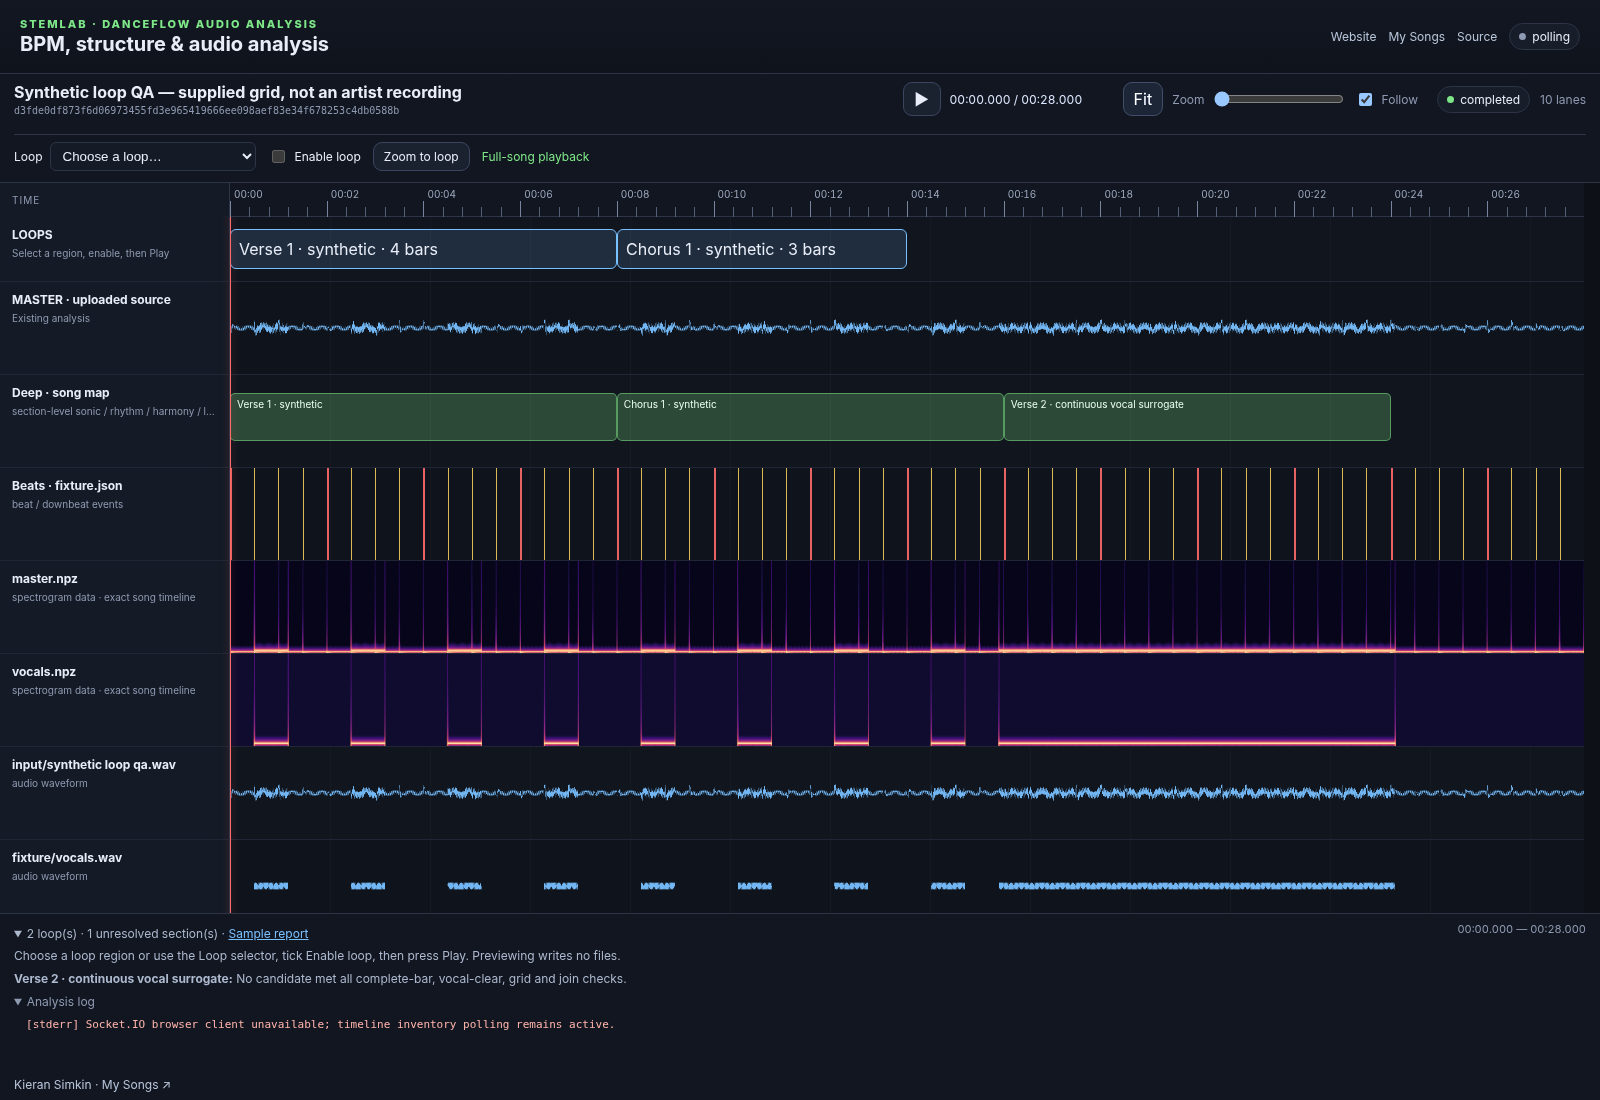Open My Songs in the header
Viewport: 1600px width, 1100px height.
[1416, 37]
